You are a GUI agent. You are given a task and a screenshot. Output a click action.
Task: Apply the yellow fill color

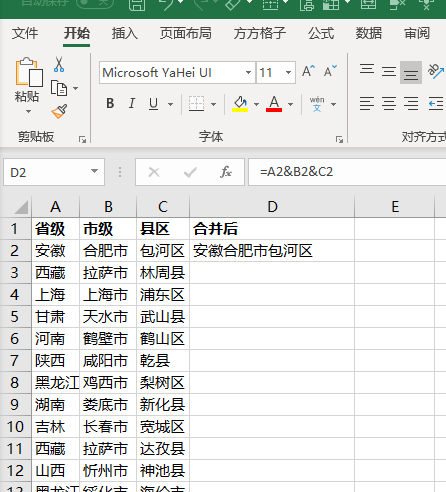coord(240,104)
